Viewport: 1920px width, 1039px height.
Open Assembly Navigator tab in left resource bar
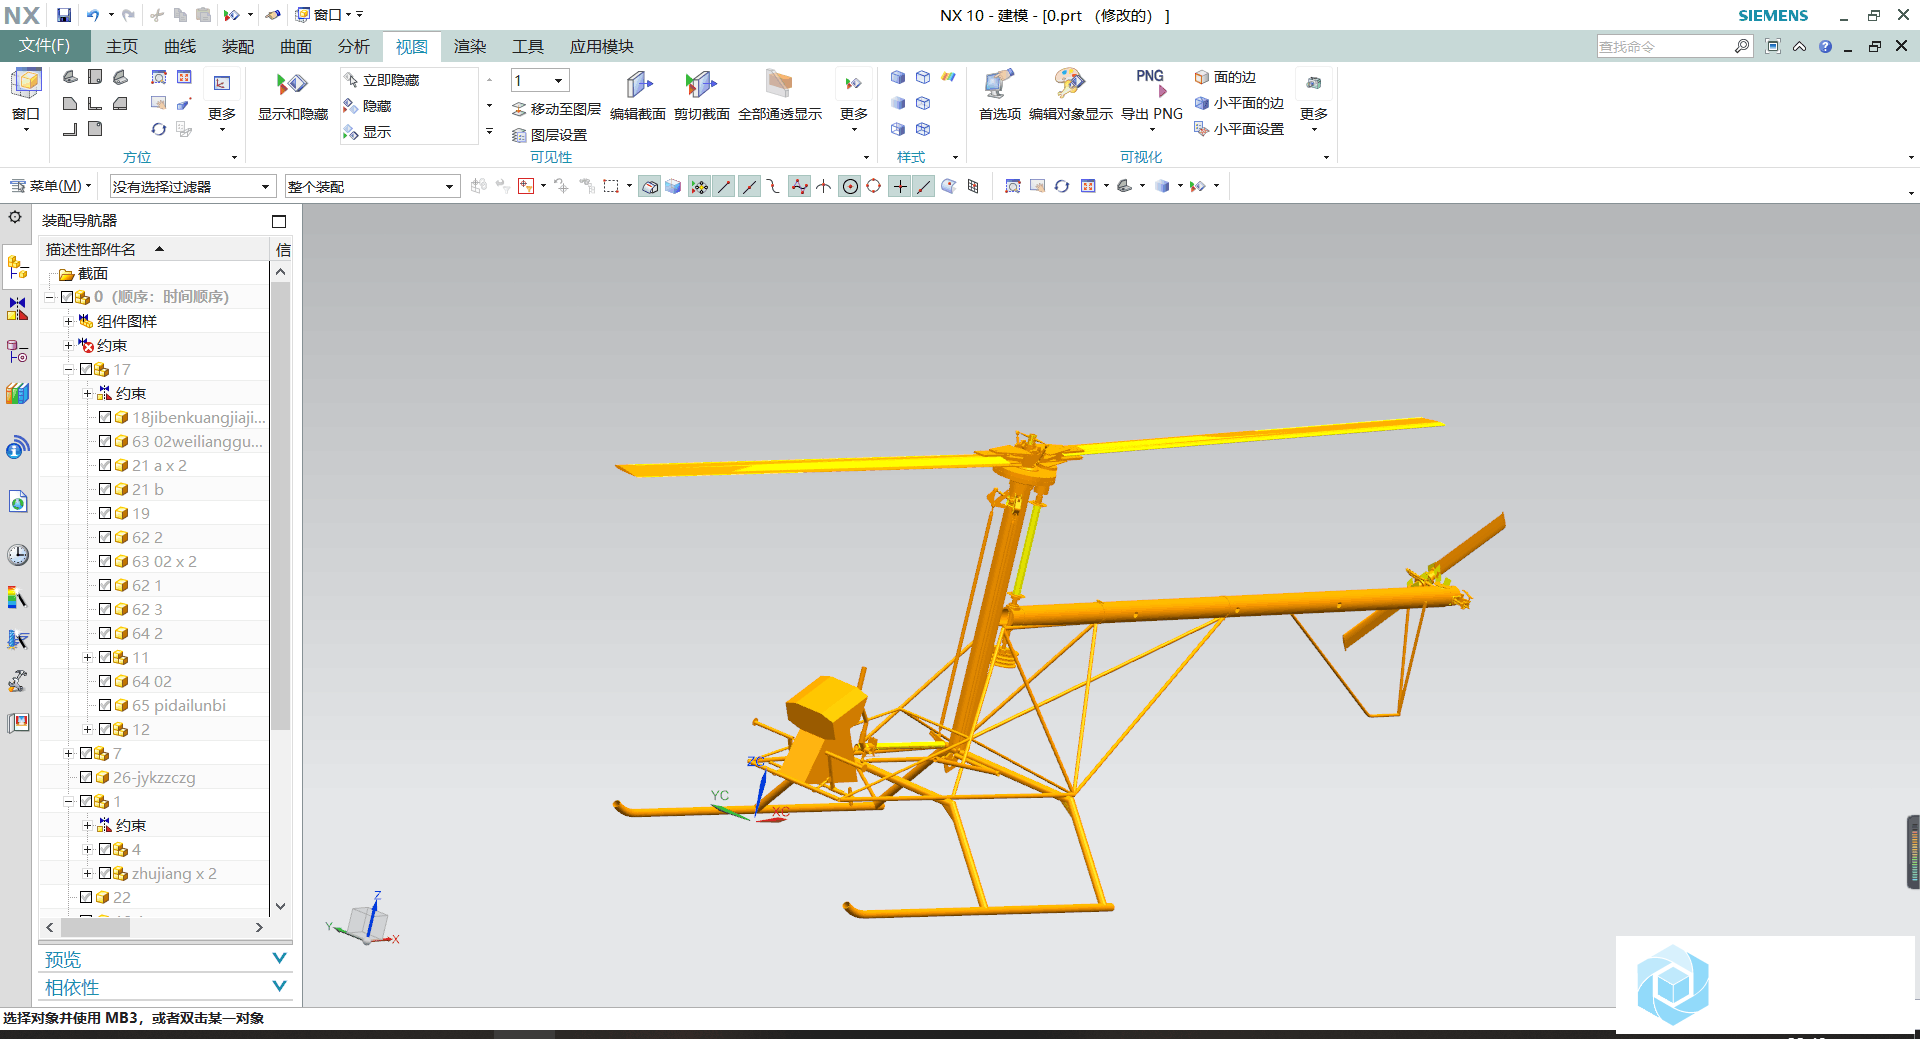coord(18,267)
